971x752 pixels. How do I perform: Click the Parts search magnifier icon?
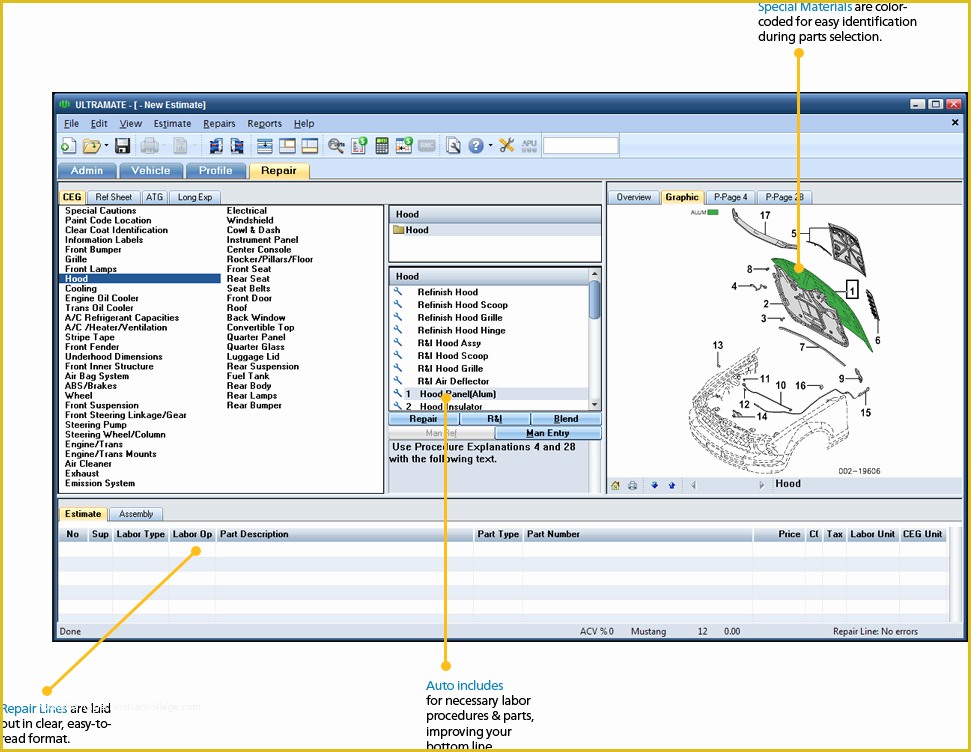(x=336, y=146)
